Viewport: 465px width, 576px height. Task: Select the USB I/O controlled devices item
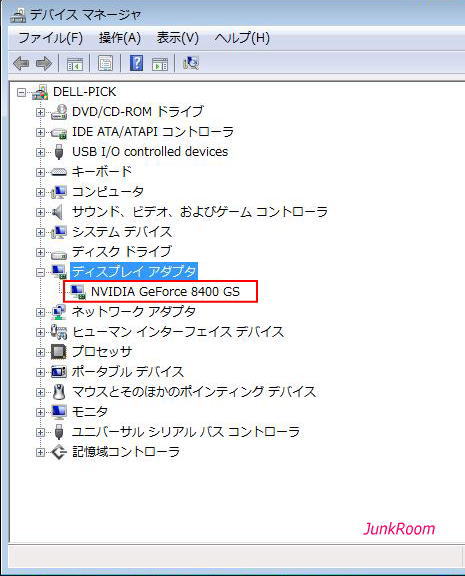coord(150,152)
